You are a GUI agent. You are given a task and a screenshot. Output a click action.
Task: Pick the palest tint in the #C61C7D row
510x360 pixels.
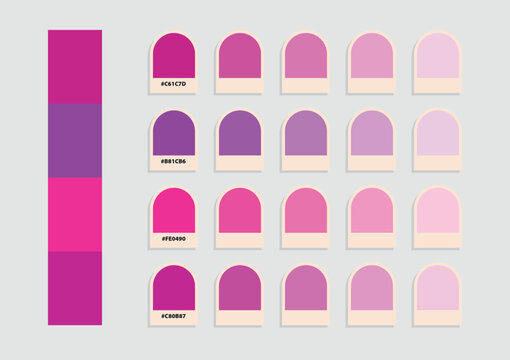pyautogui.click(x=438, y=55)
